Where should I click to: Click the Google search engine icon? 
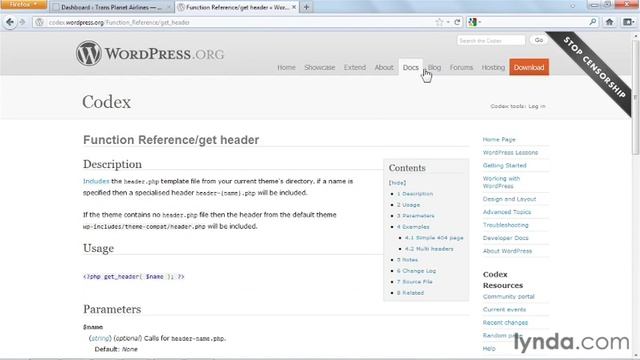472,22
